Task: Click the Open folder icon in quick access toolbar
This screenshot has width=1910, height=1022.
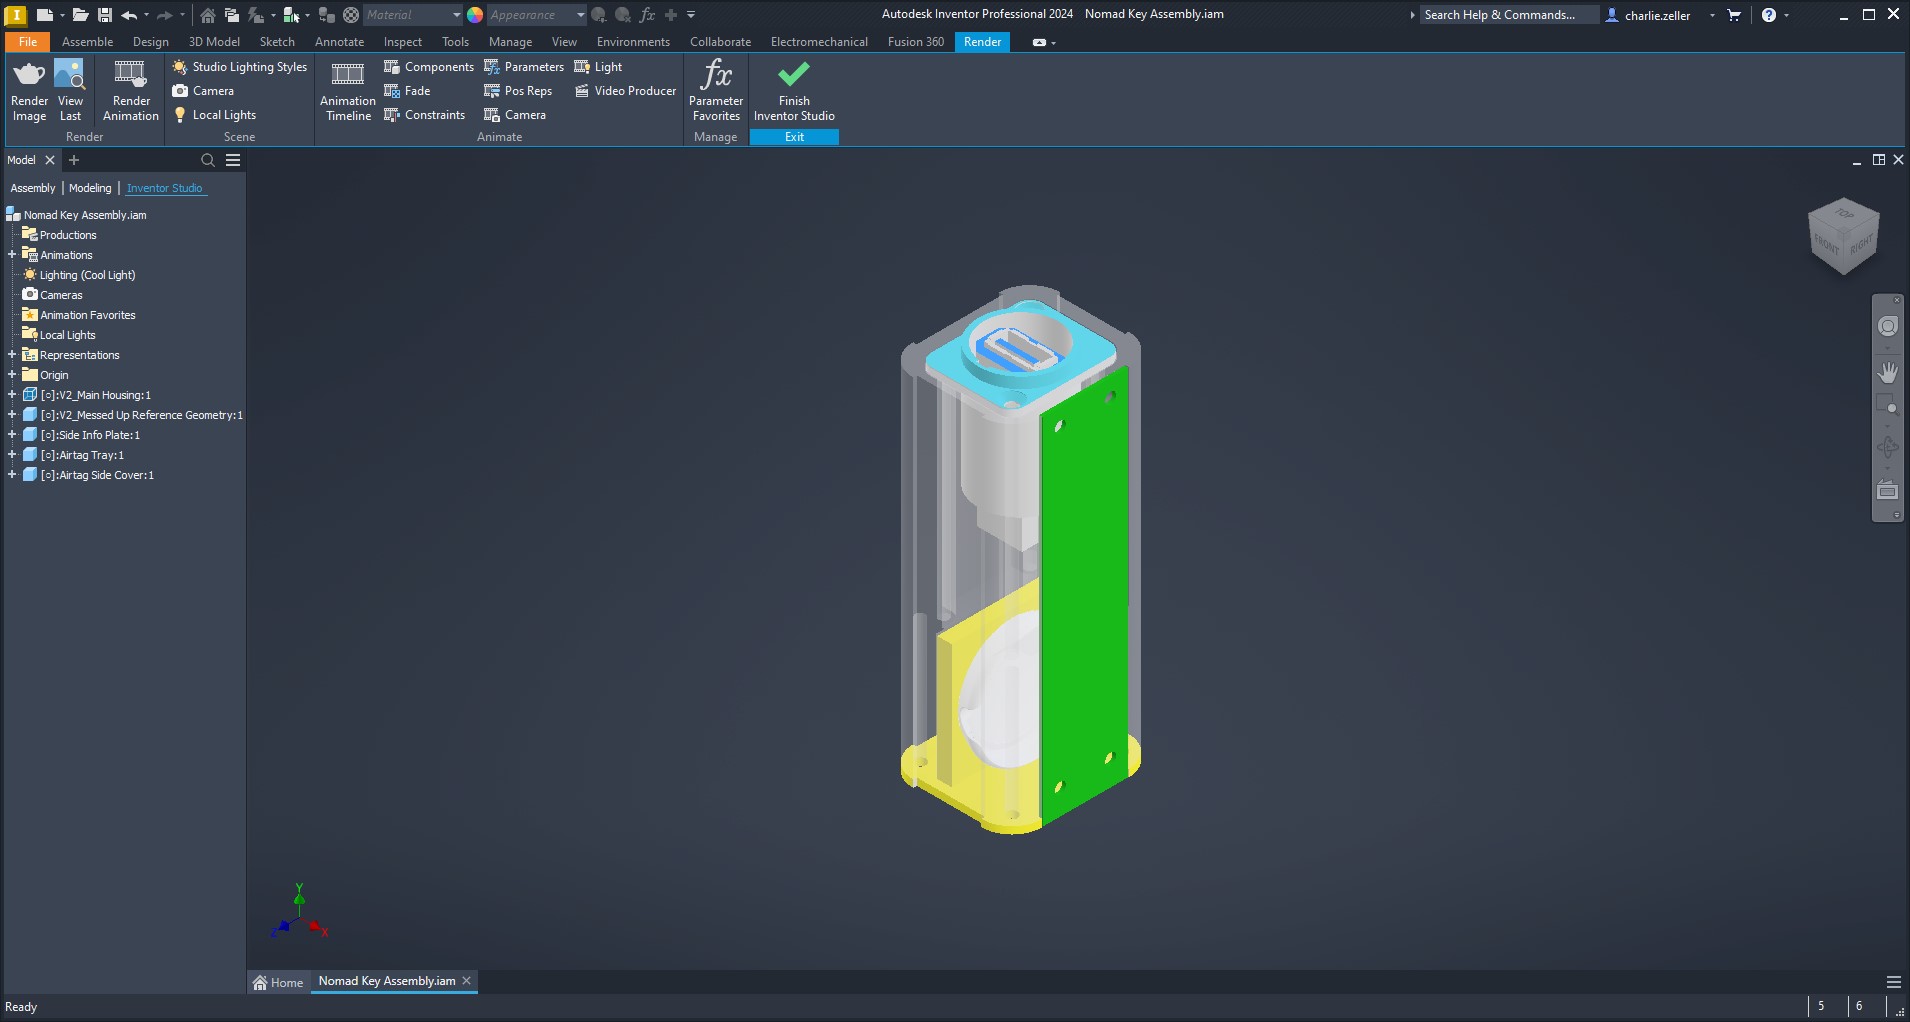Action: click(79, 15)
